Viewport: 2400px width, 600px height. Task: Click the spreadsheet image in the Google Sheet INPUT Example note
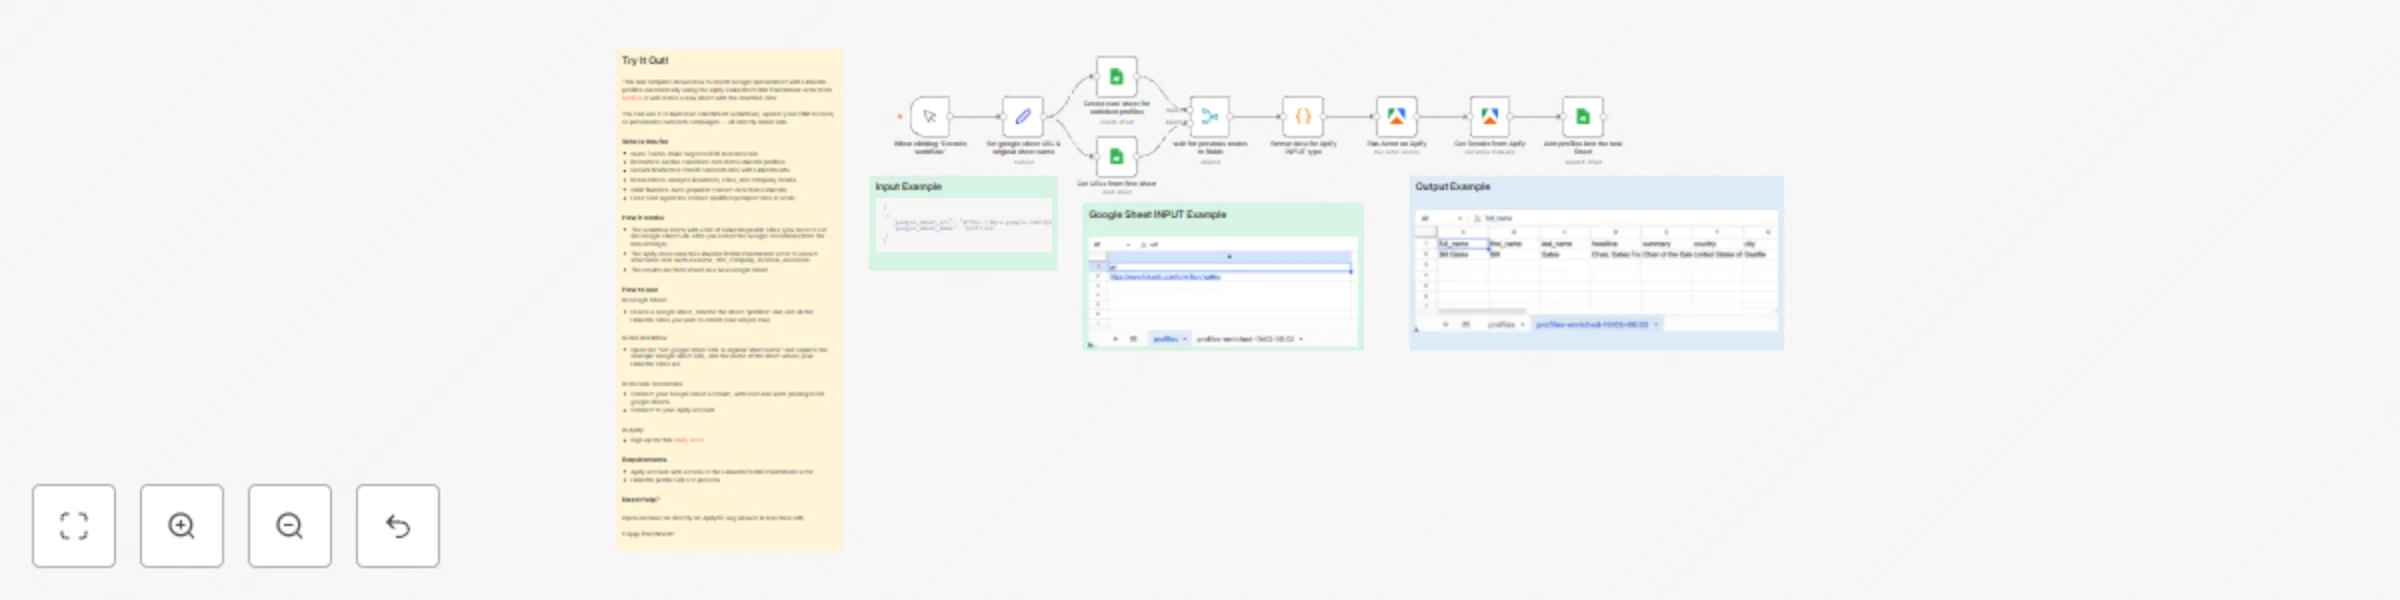(1223, 291)
